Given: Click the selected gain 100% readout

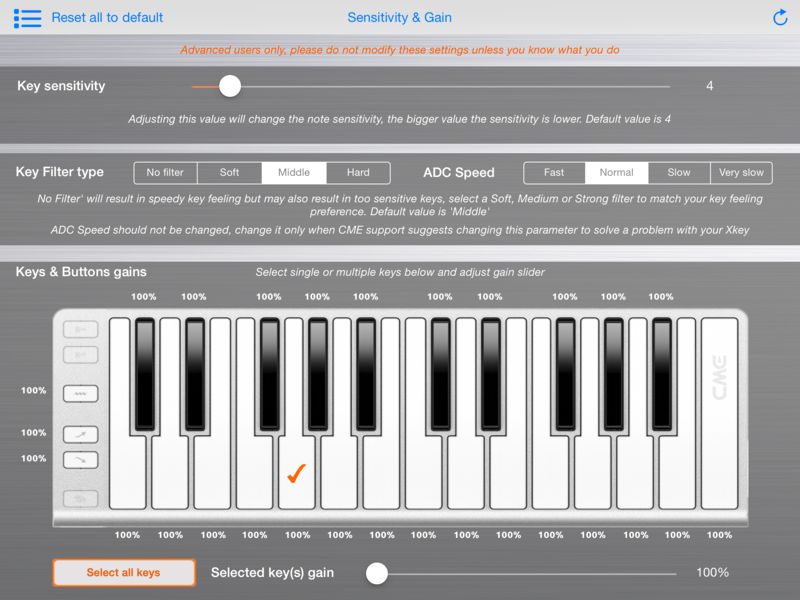Looking at the screenshot, I should tap(712, 572).
